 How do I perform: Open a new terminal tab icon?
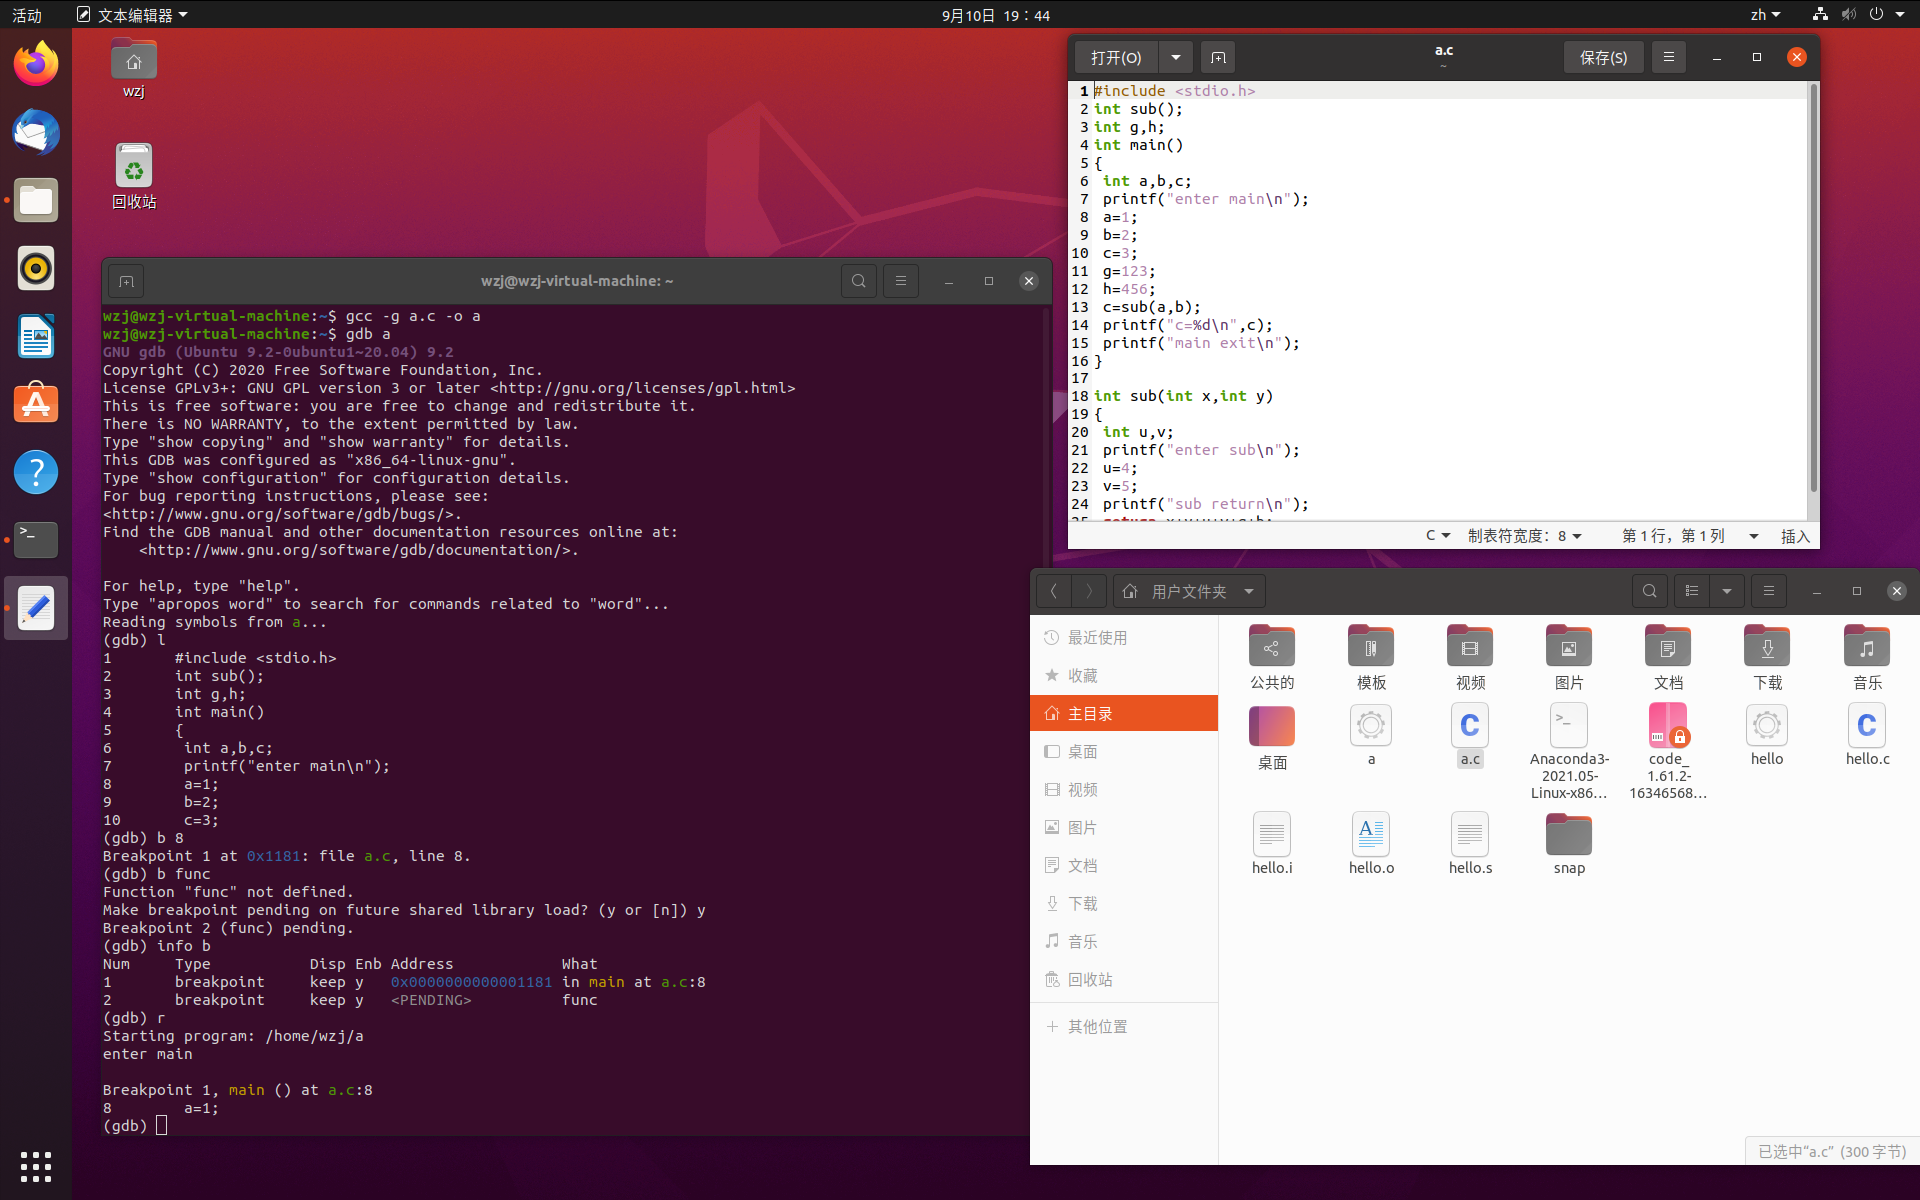126,281
